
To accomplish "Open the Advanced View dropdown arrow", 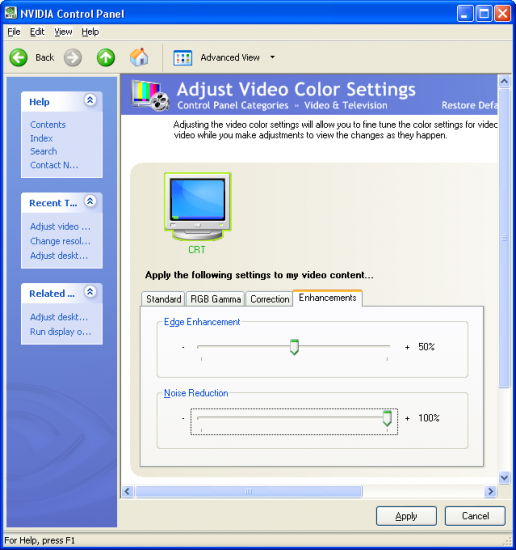I will 273,57.
